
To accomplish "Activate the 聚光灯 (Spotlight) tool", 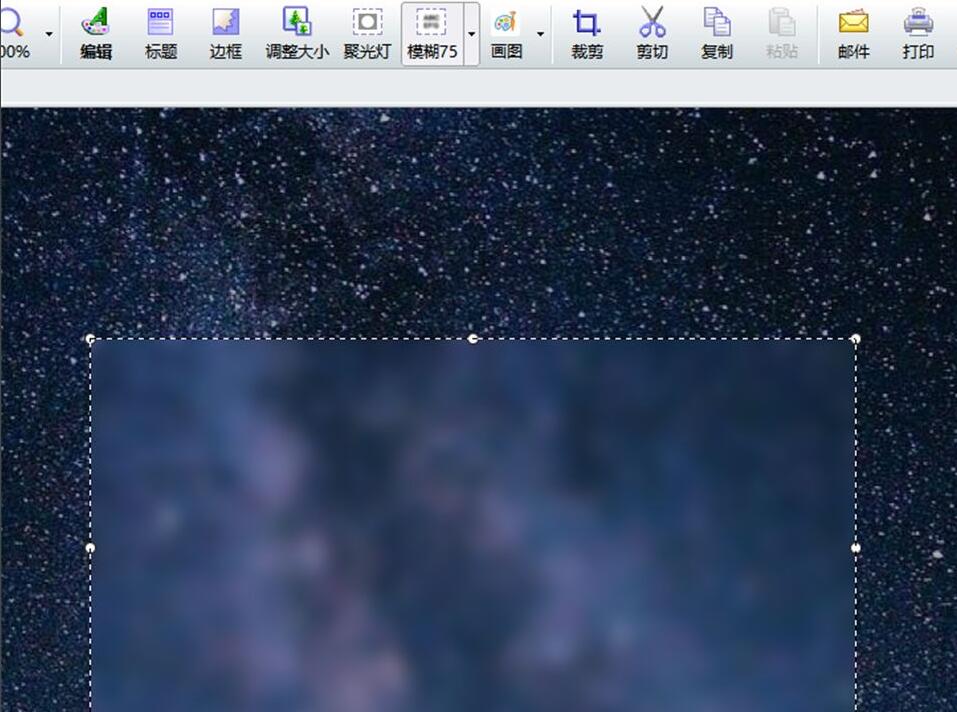I will click(x=367, y=34).
